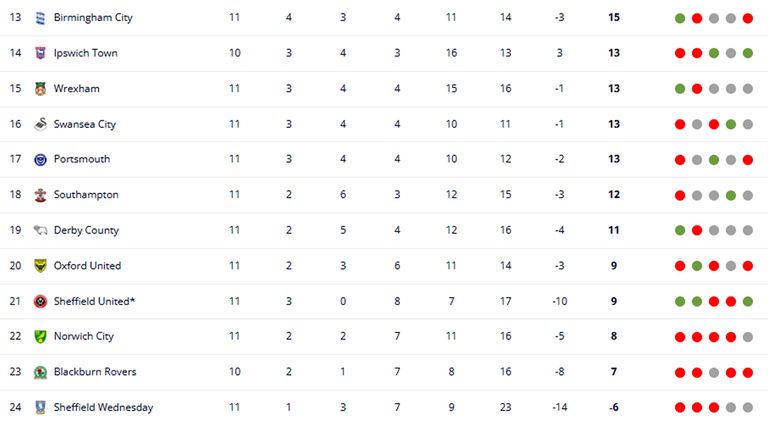768x432 pixels.
Task: Go to the Swansea City team link
Action: coord(85,124)
